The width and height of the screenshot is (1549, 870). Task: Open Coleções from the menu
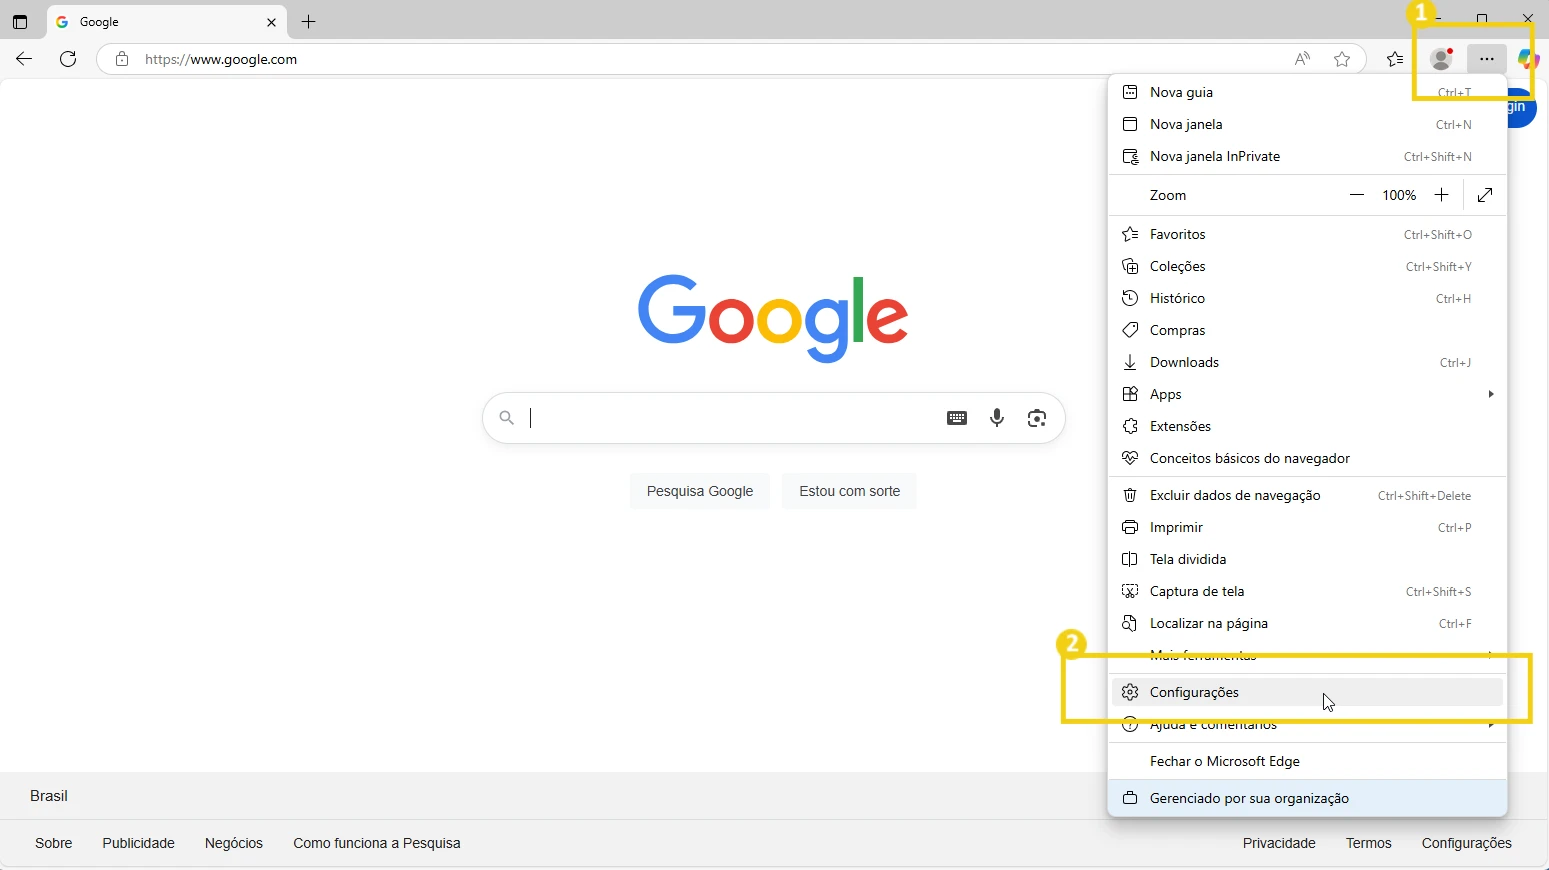1308,266
